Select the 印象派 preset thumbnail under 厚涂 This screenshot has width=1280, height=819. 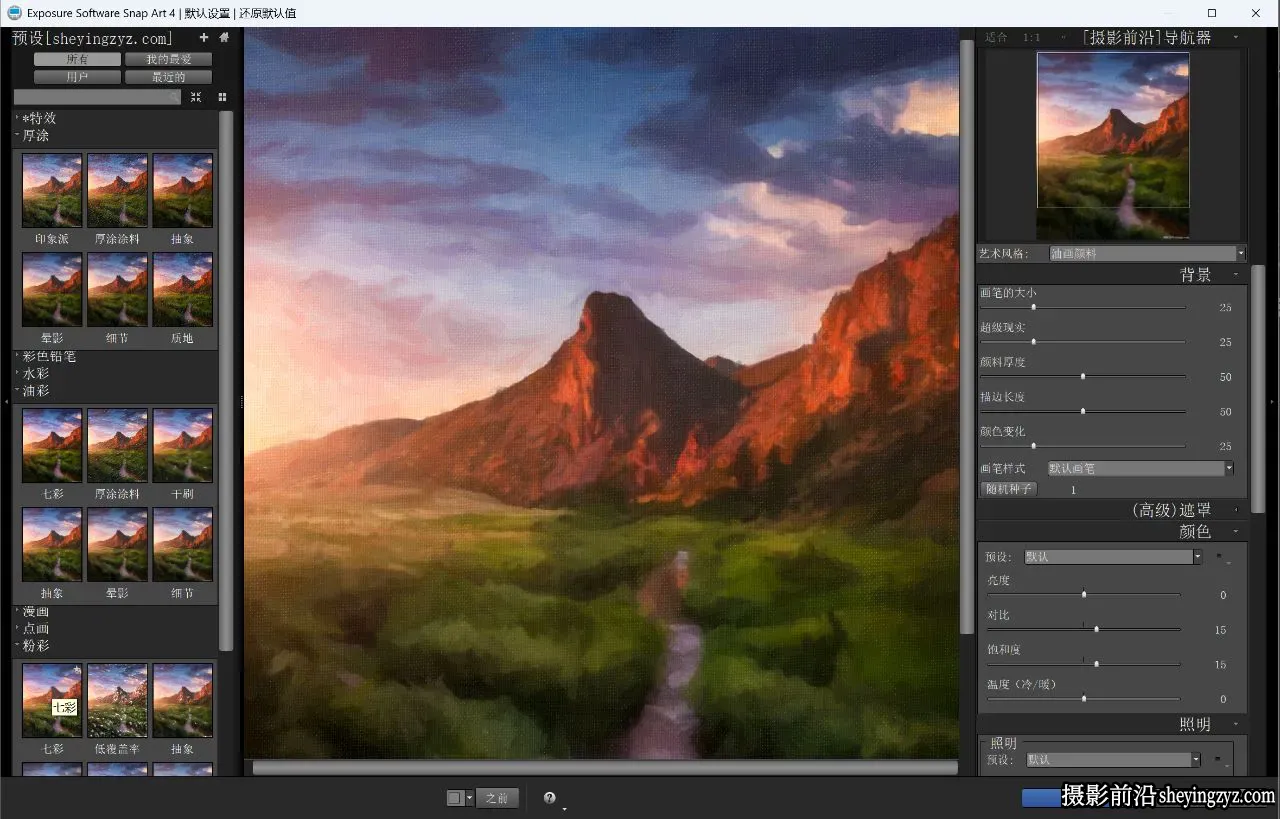click(x=52, y=191)
